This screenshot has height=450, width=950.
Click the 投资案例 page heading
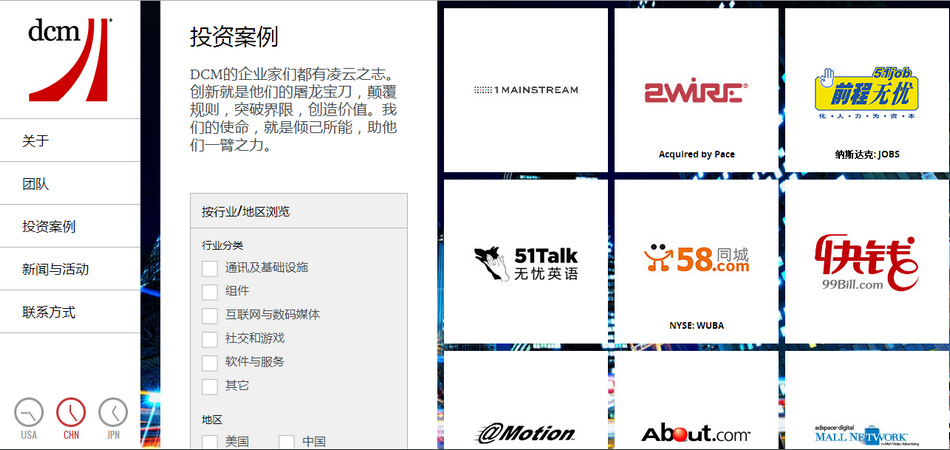coord(234,37)
